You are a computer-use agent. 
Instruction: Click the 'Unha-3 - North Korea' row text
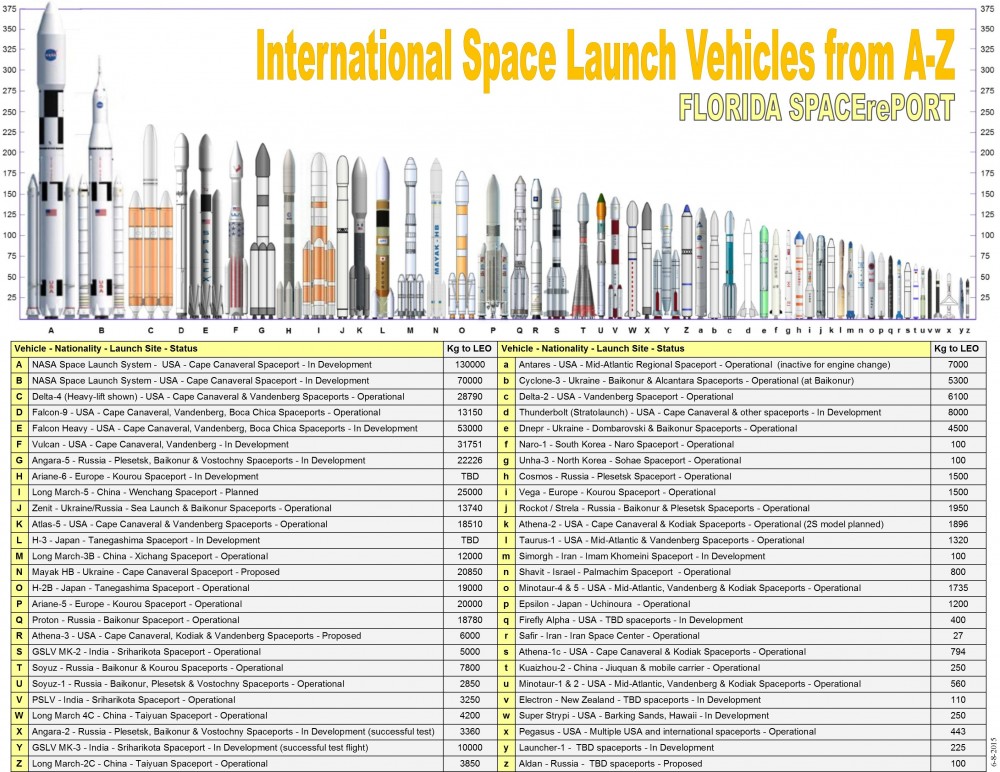[x=630, y=460]
